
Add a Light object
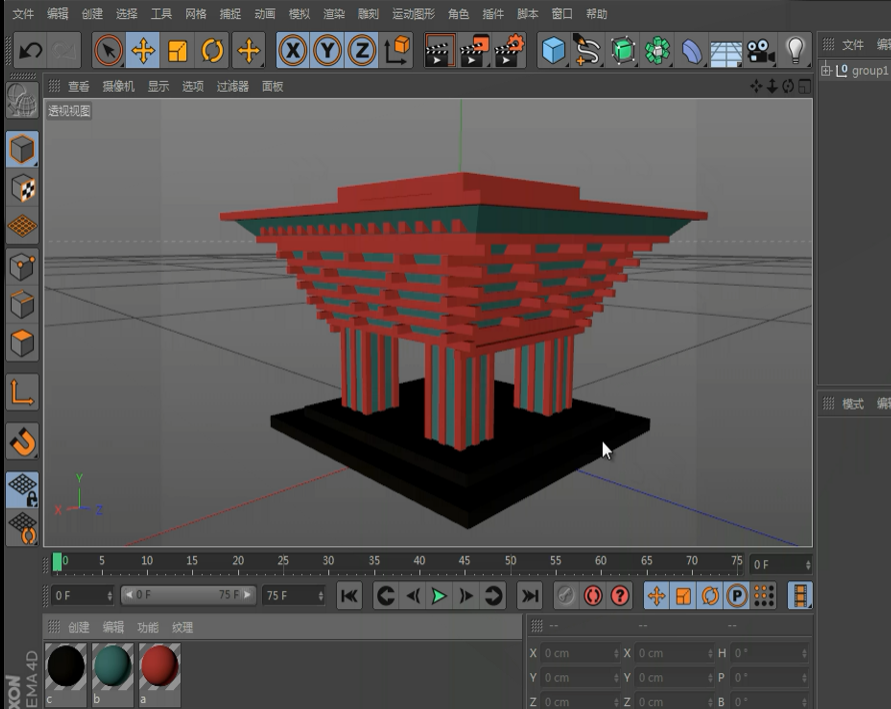pyautogui.click(x=795, y=51)
